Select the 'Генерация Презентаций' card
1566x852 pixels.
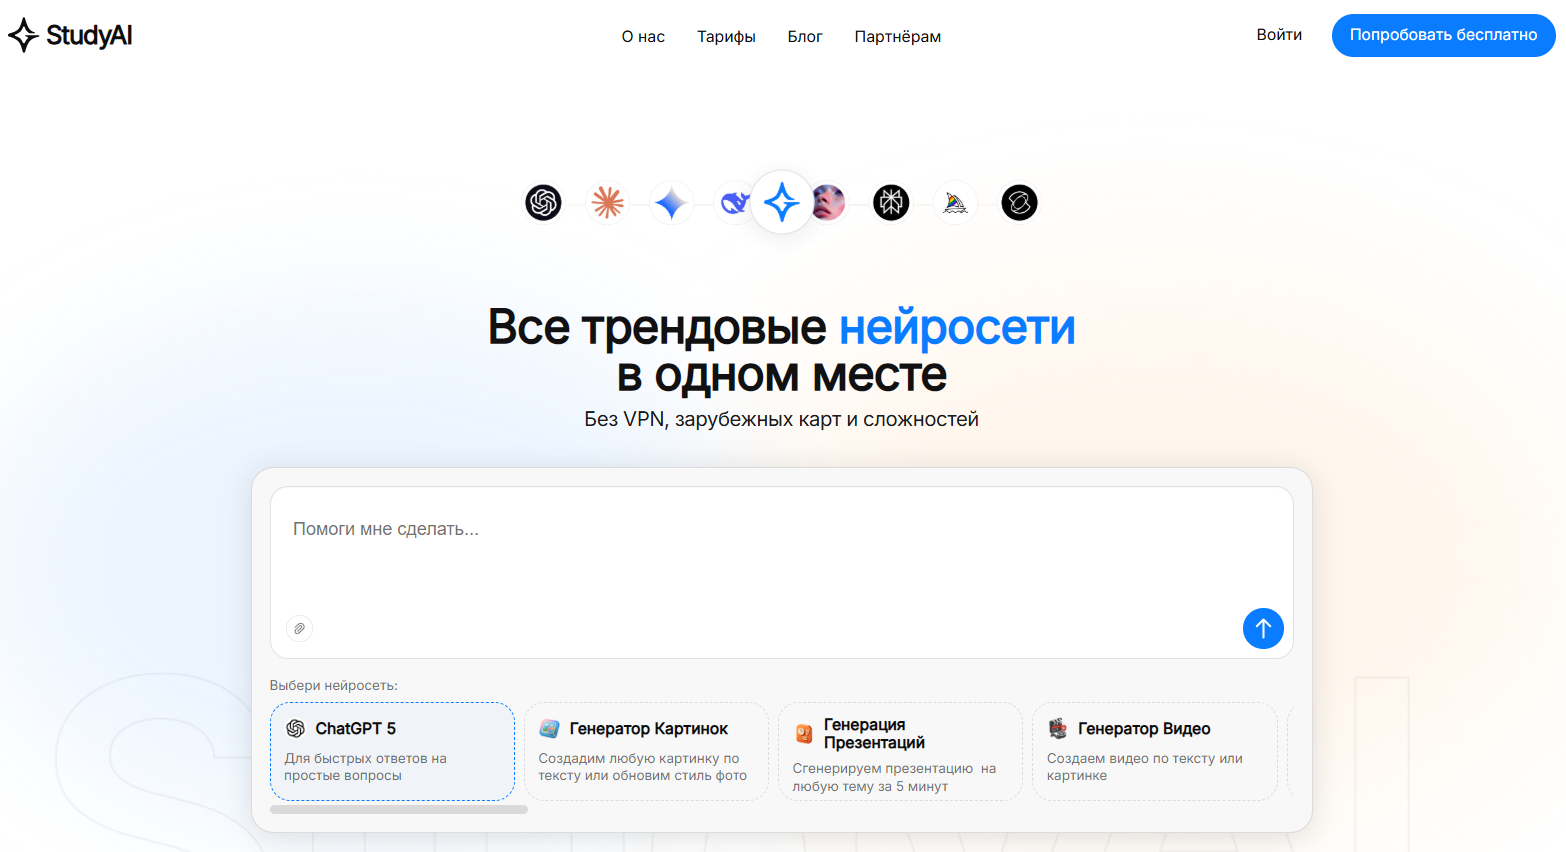tap(900, 751)
